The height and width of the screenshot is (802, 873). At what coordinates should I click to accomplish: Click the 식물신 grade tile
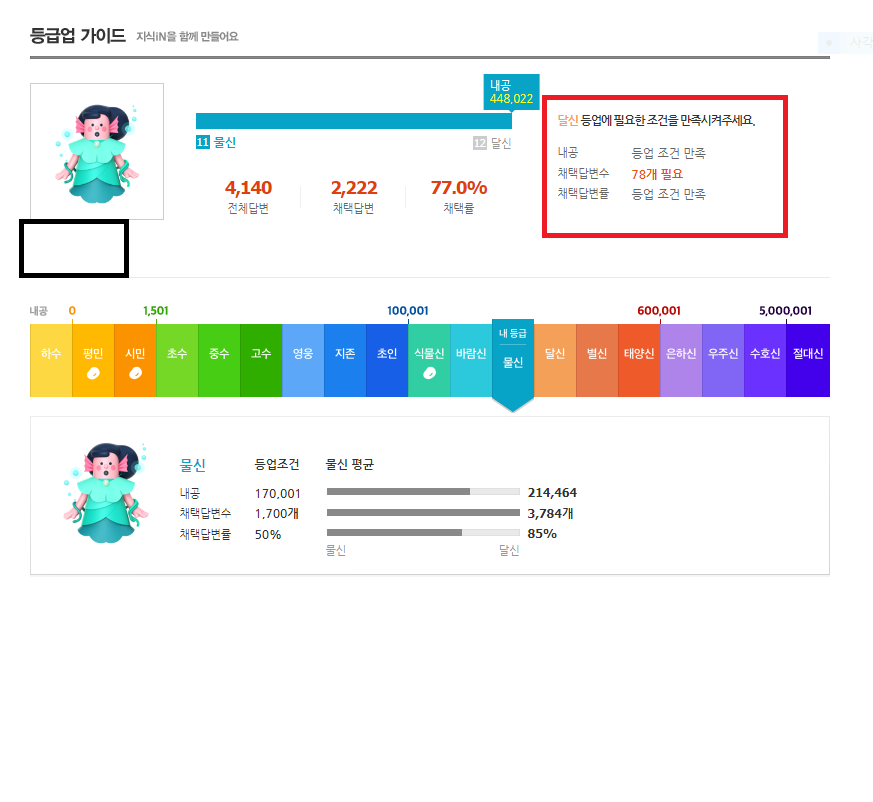pyautogui.click(x=429, y=360)
